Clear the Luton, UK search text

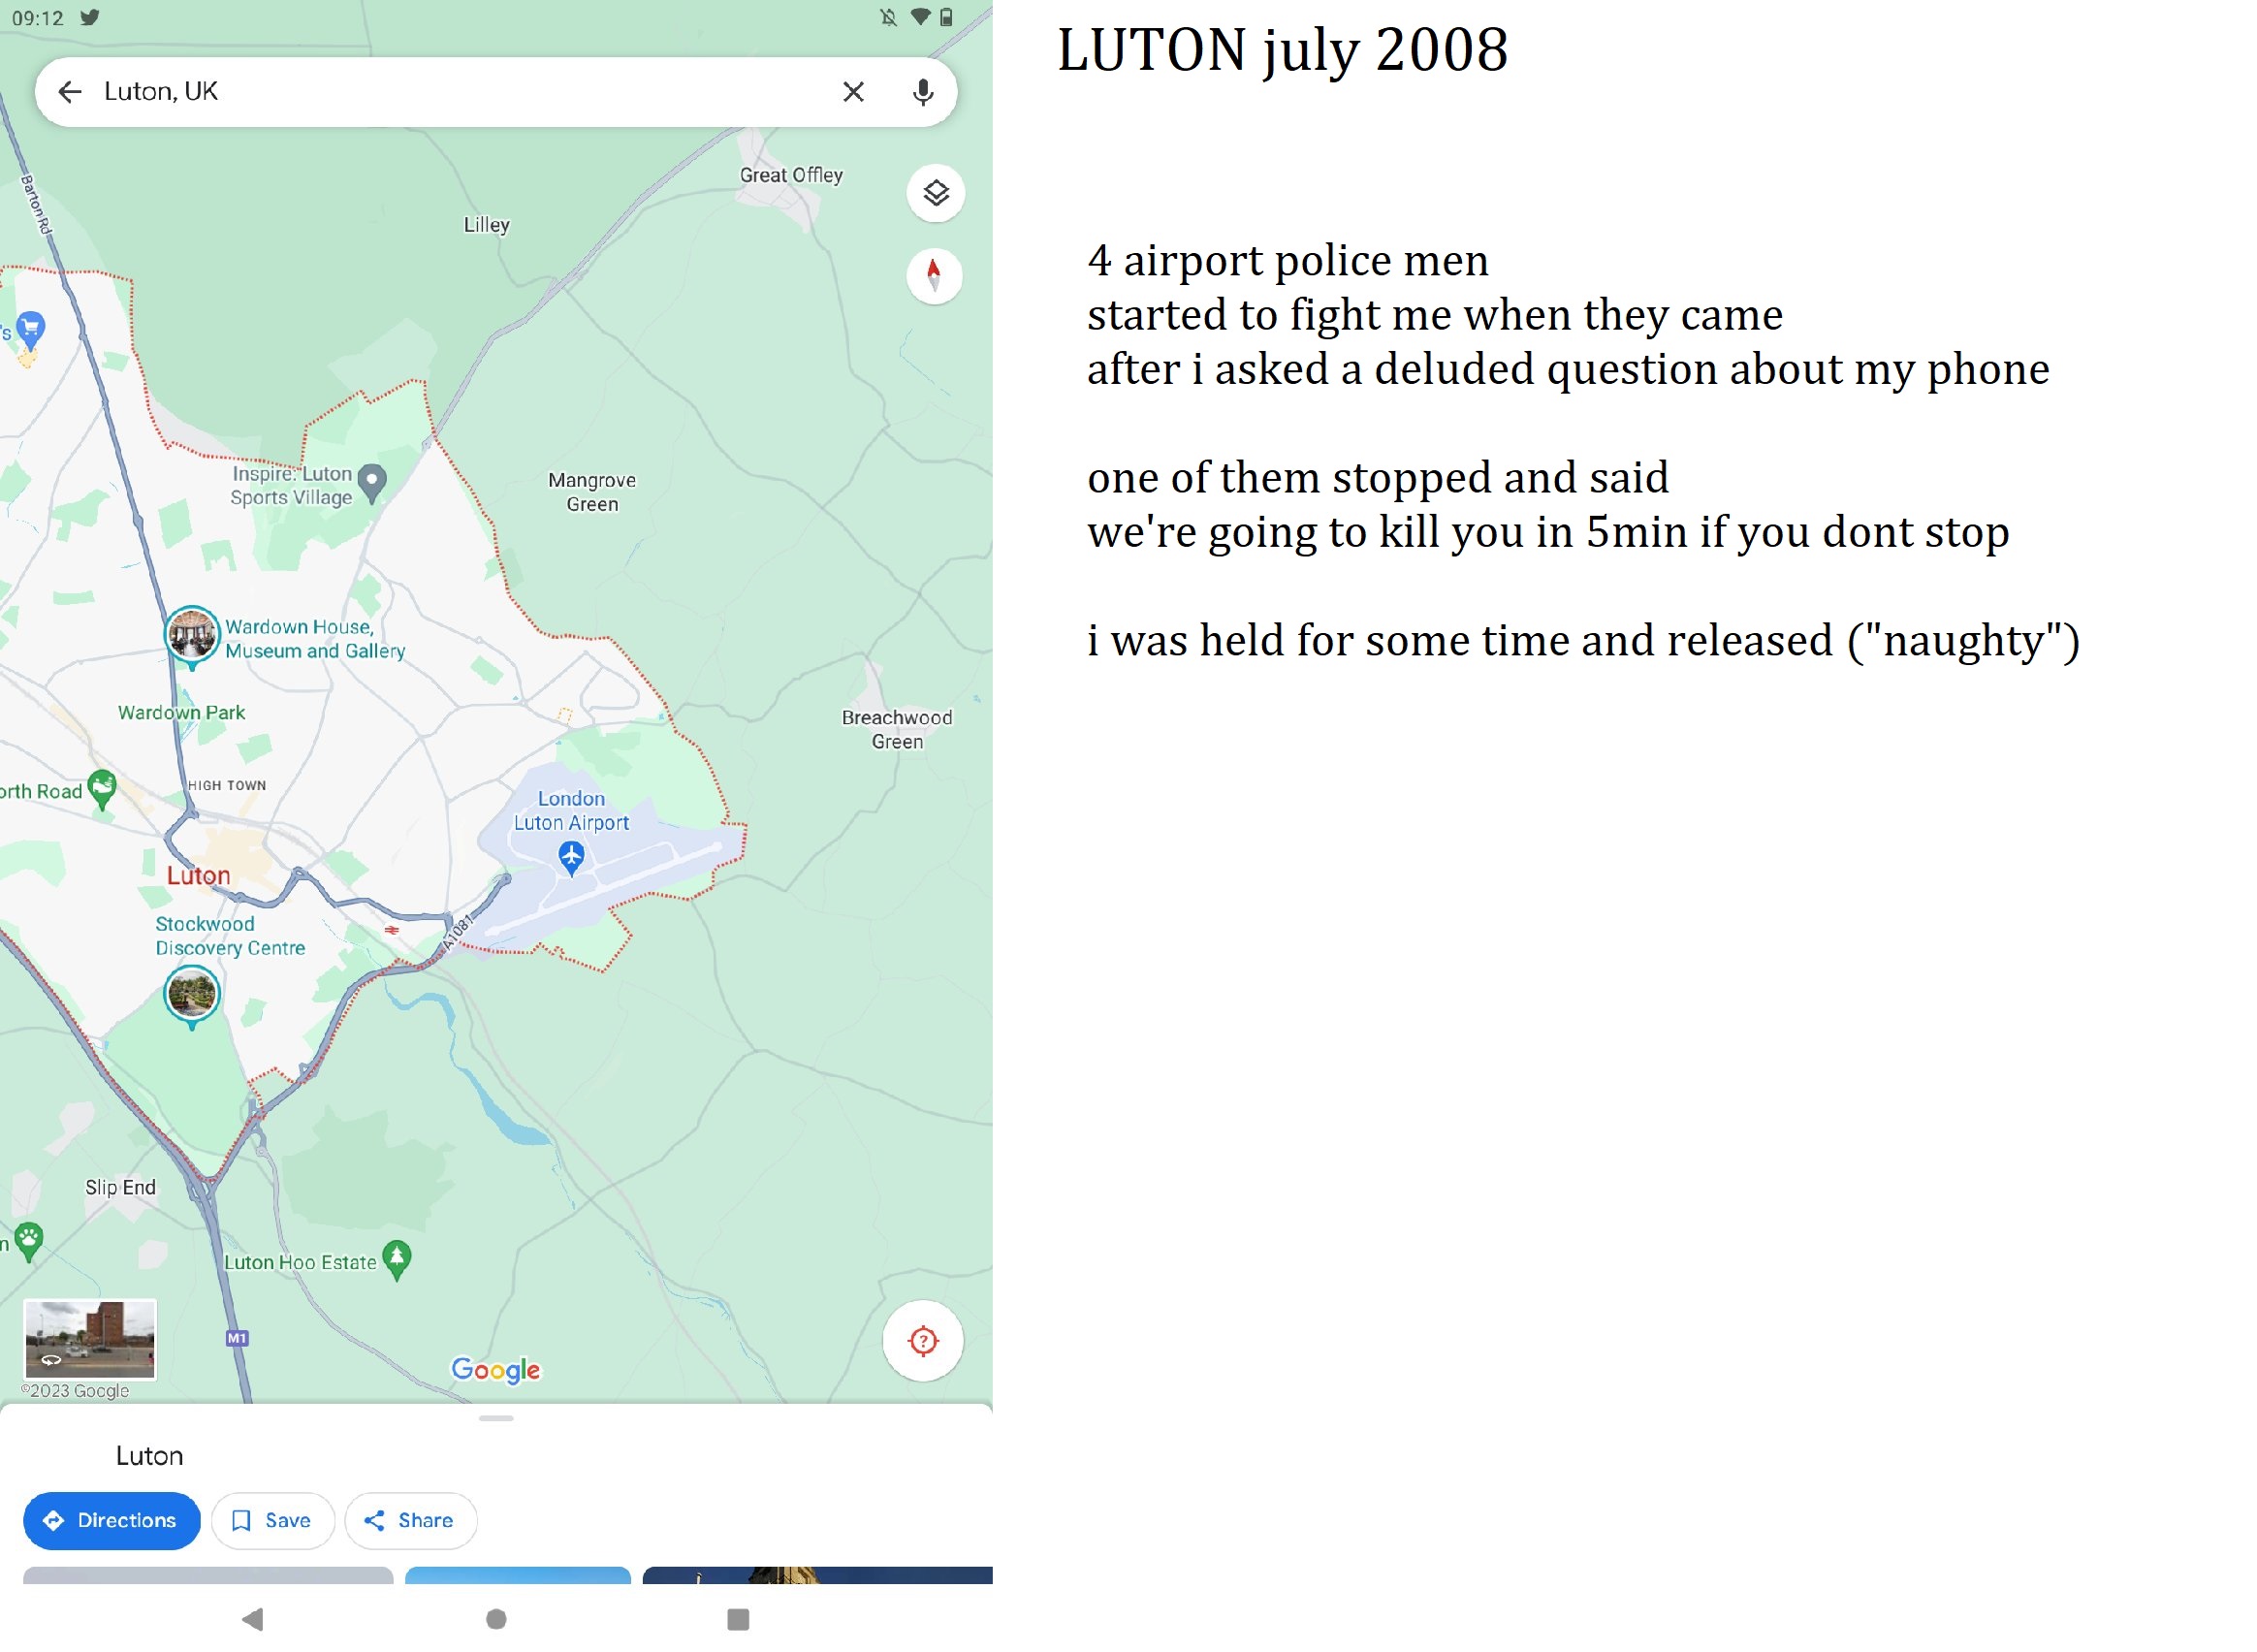[853, 92]
